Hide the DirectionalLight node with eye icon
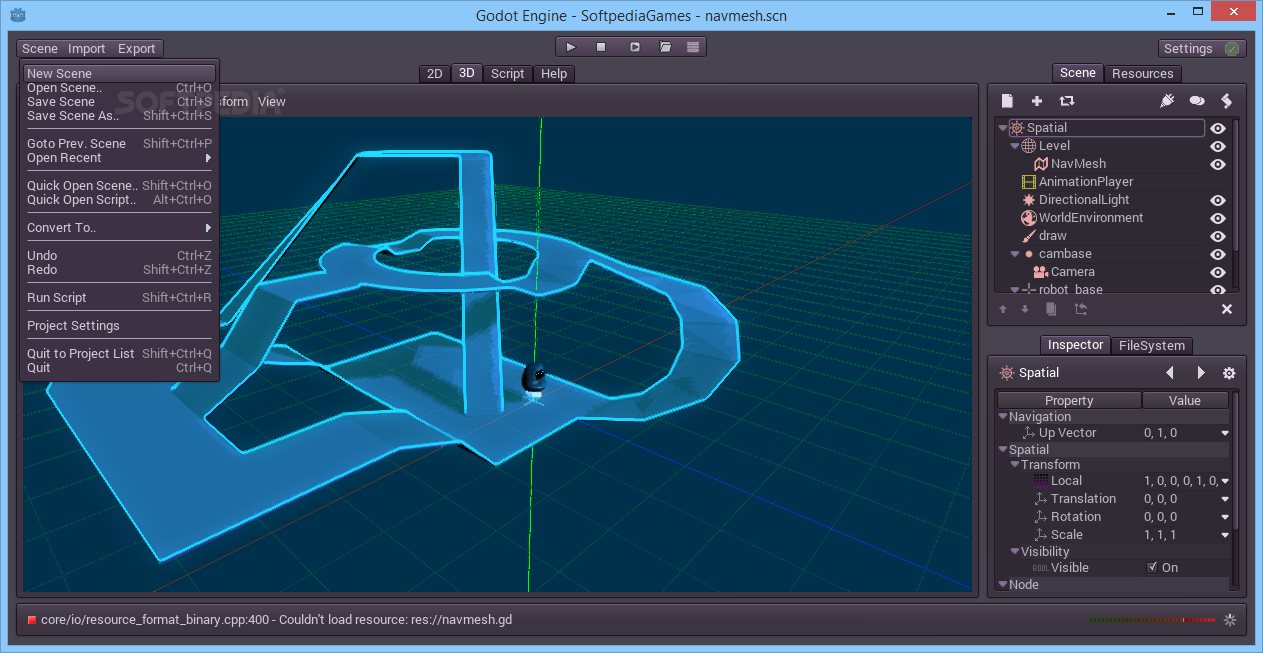The image size is (1263, 653). [1218, 200]
